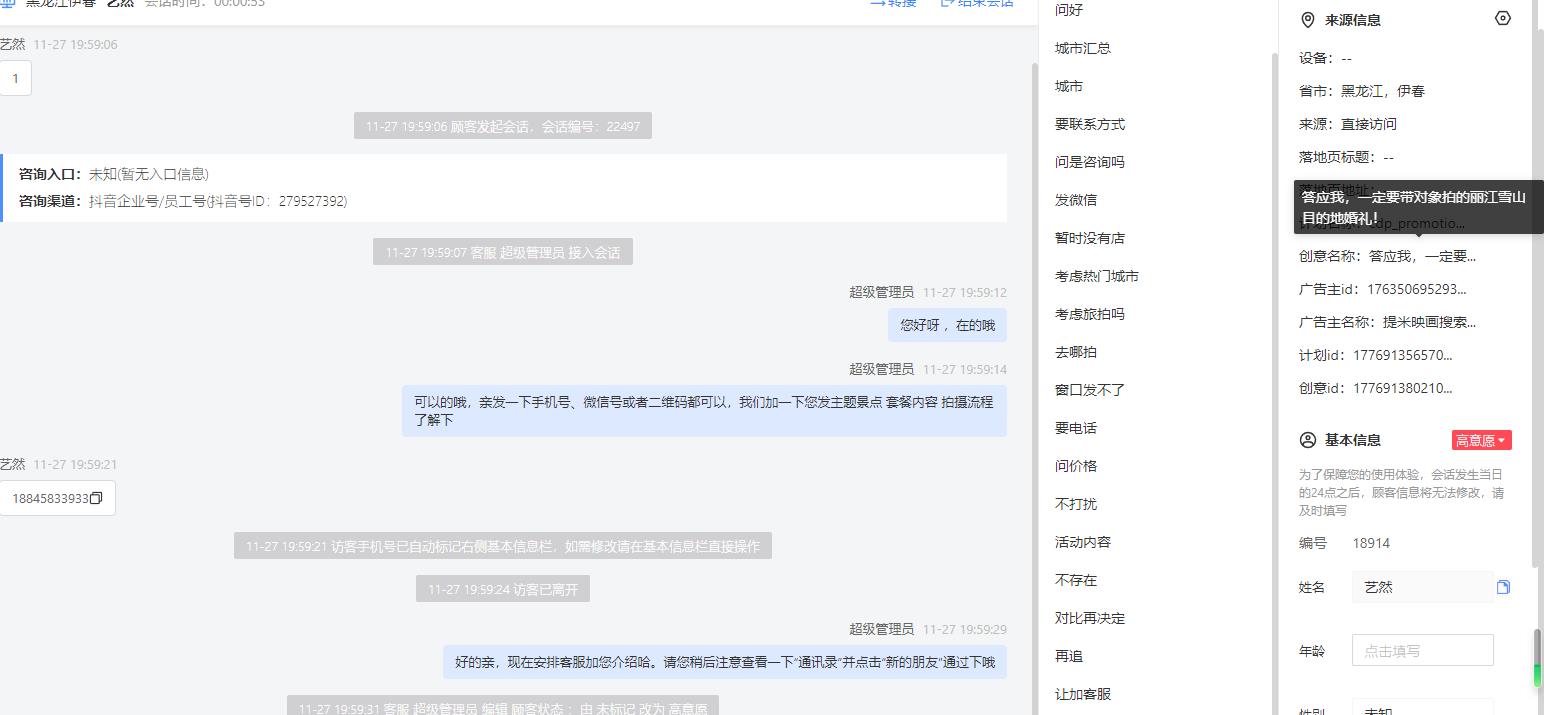The height and width of the screenshot is (715, 1544).
Task: Select quick reply 不打扰
Action: pos(1076,504)
